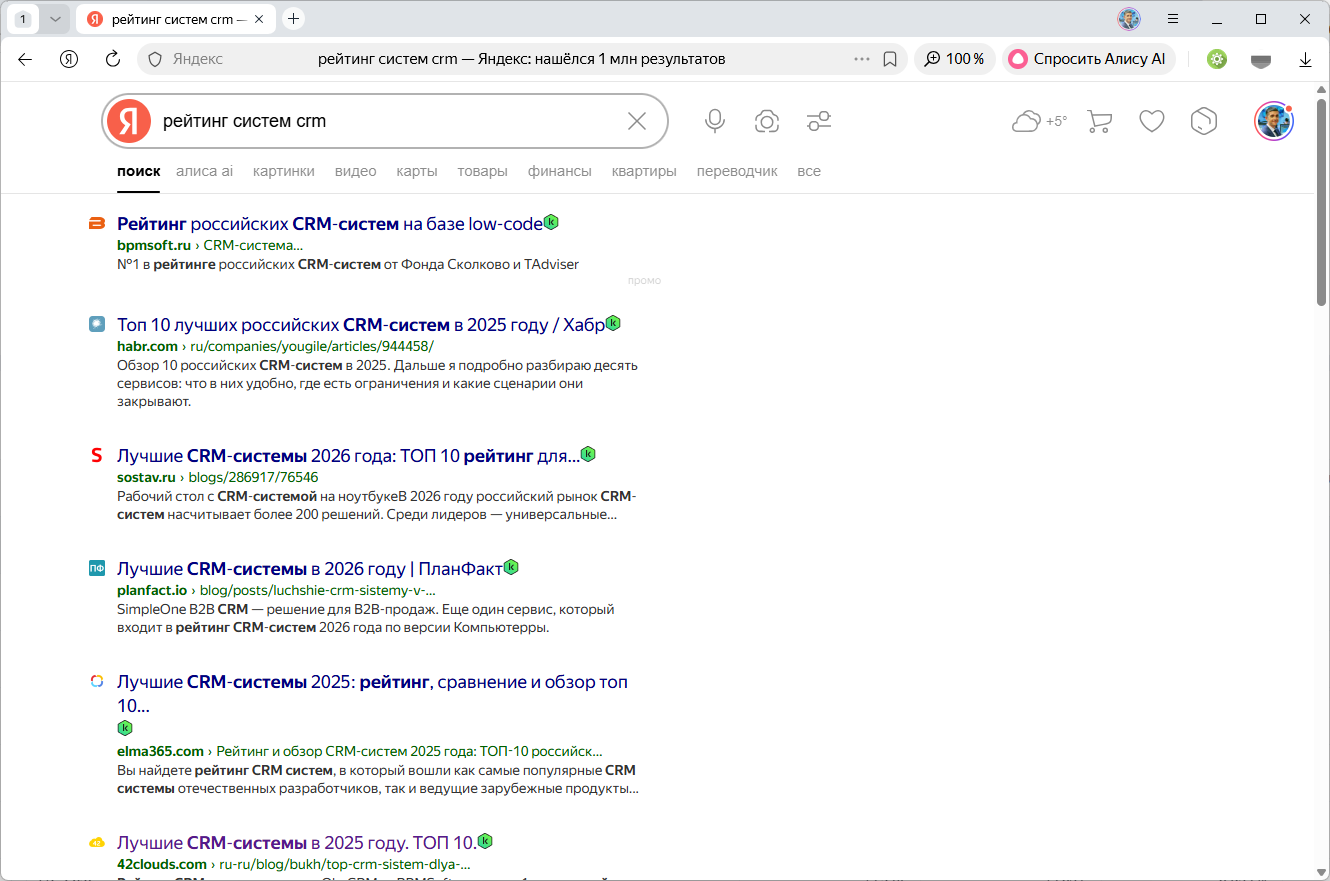Screen dimensions: 1330x881
Task: Click the vertical page scrollbar
Action: [x=1322, y=250]
